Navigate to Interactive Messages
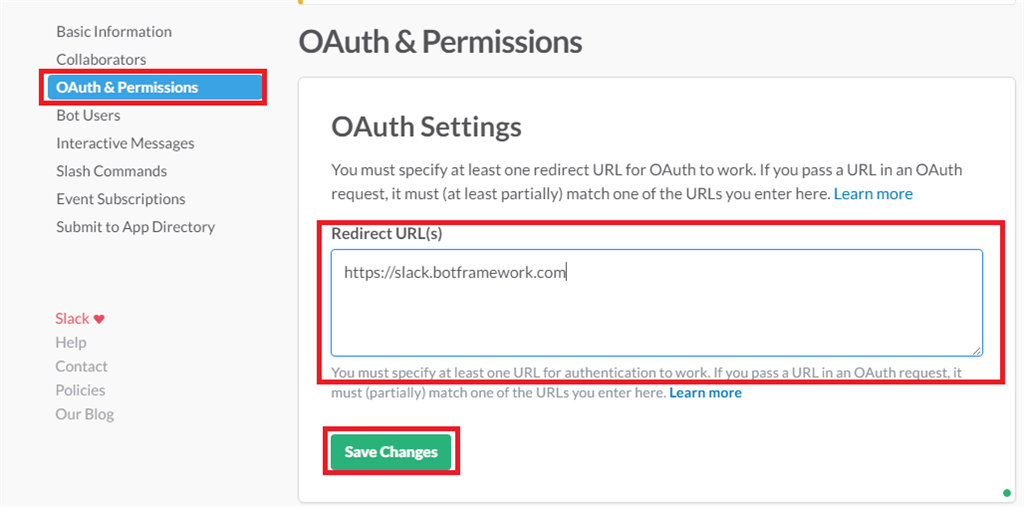 point(125,144)
